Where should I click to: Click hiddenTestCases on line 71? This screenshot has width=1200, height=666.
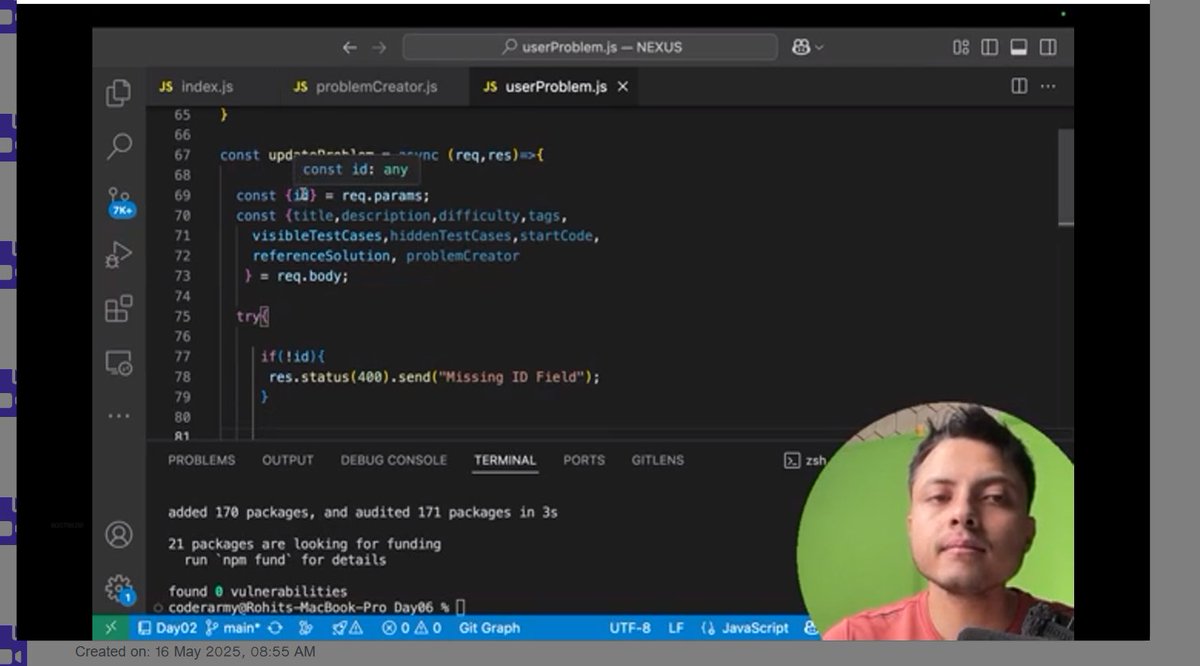click(x=450, y=236)
